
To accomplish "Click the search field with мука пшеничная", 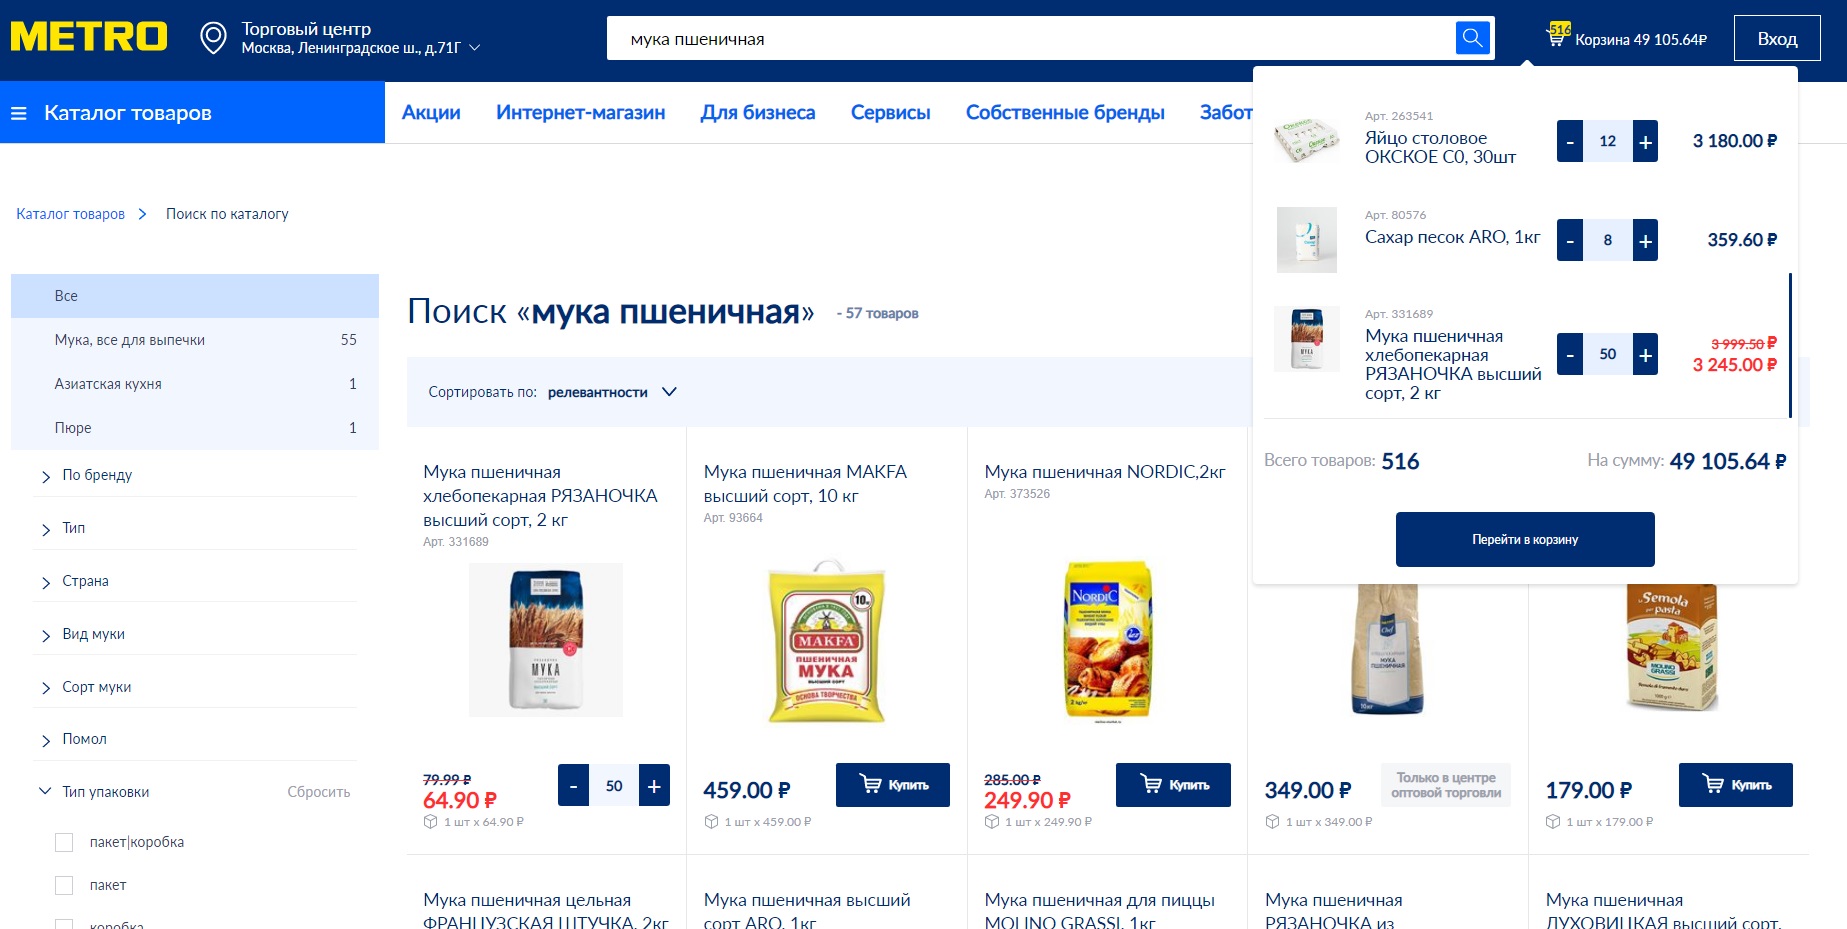I will (1031, 39).
